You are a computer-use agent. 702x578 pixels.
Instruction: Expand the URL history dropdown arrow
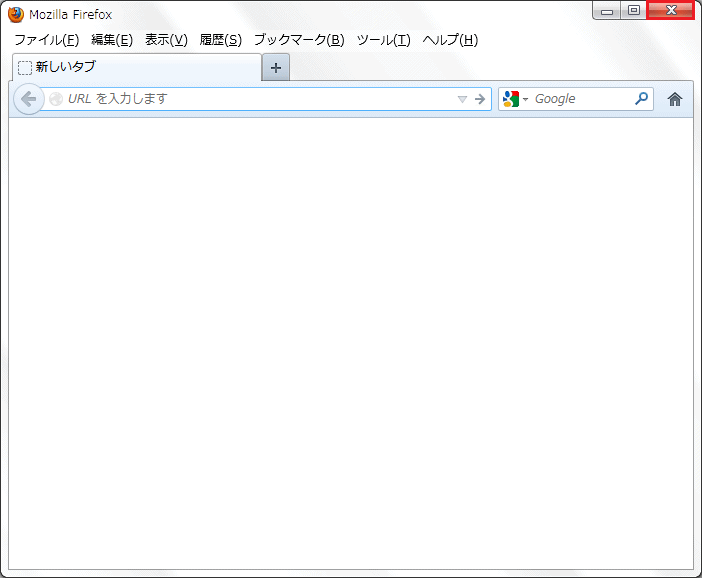[x=462, y=99]
